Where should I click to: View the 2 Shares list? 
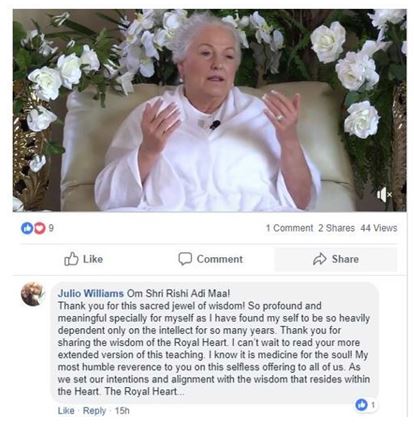coord(336,228)
